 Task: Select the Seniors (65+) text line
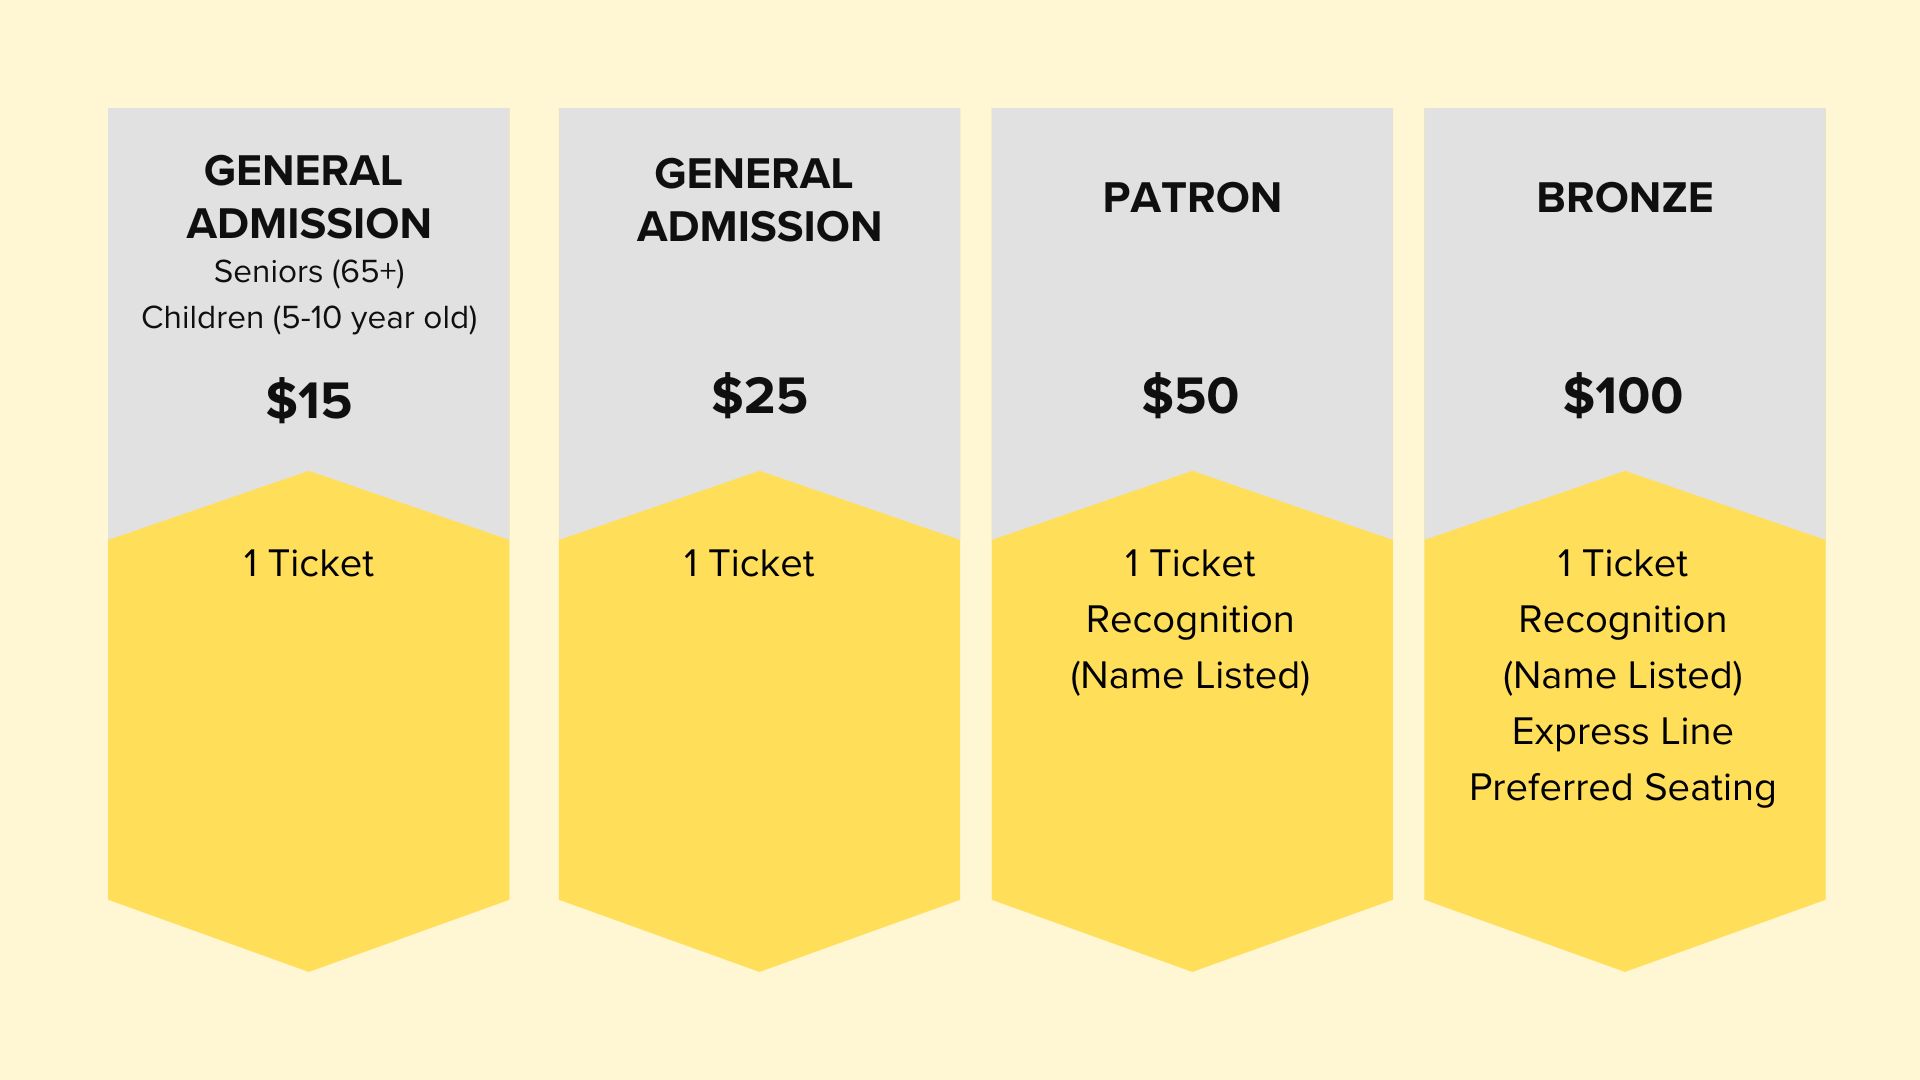tap(309, 271)
